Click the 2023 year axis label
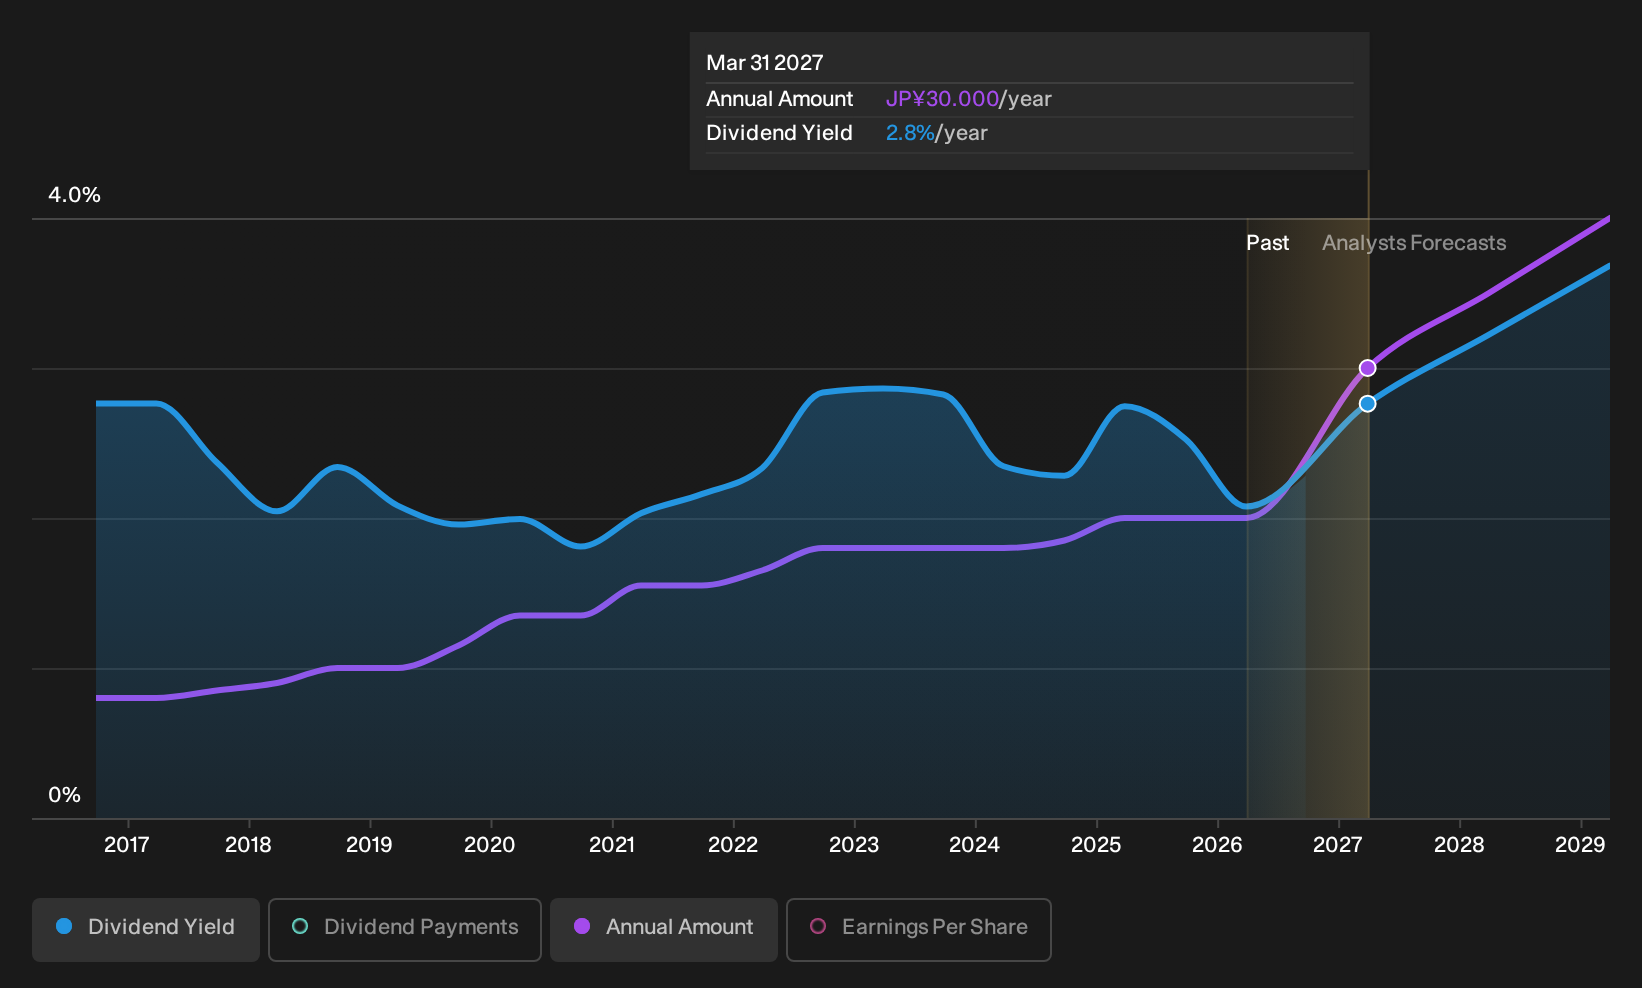 tap(854, 845)
